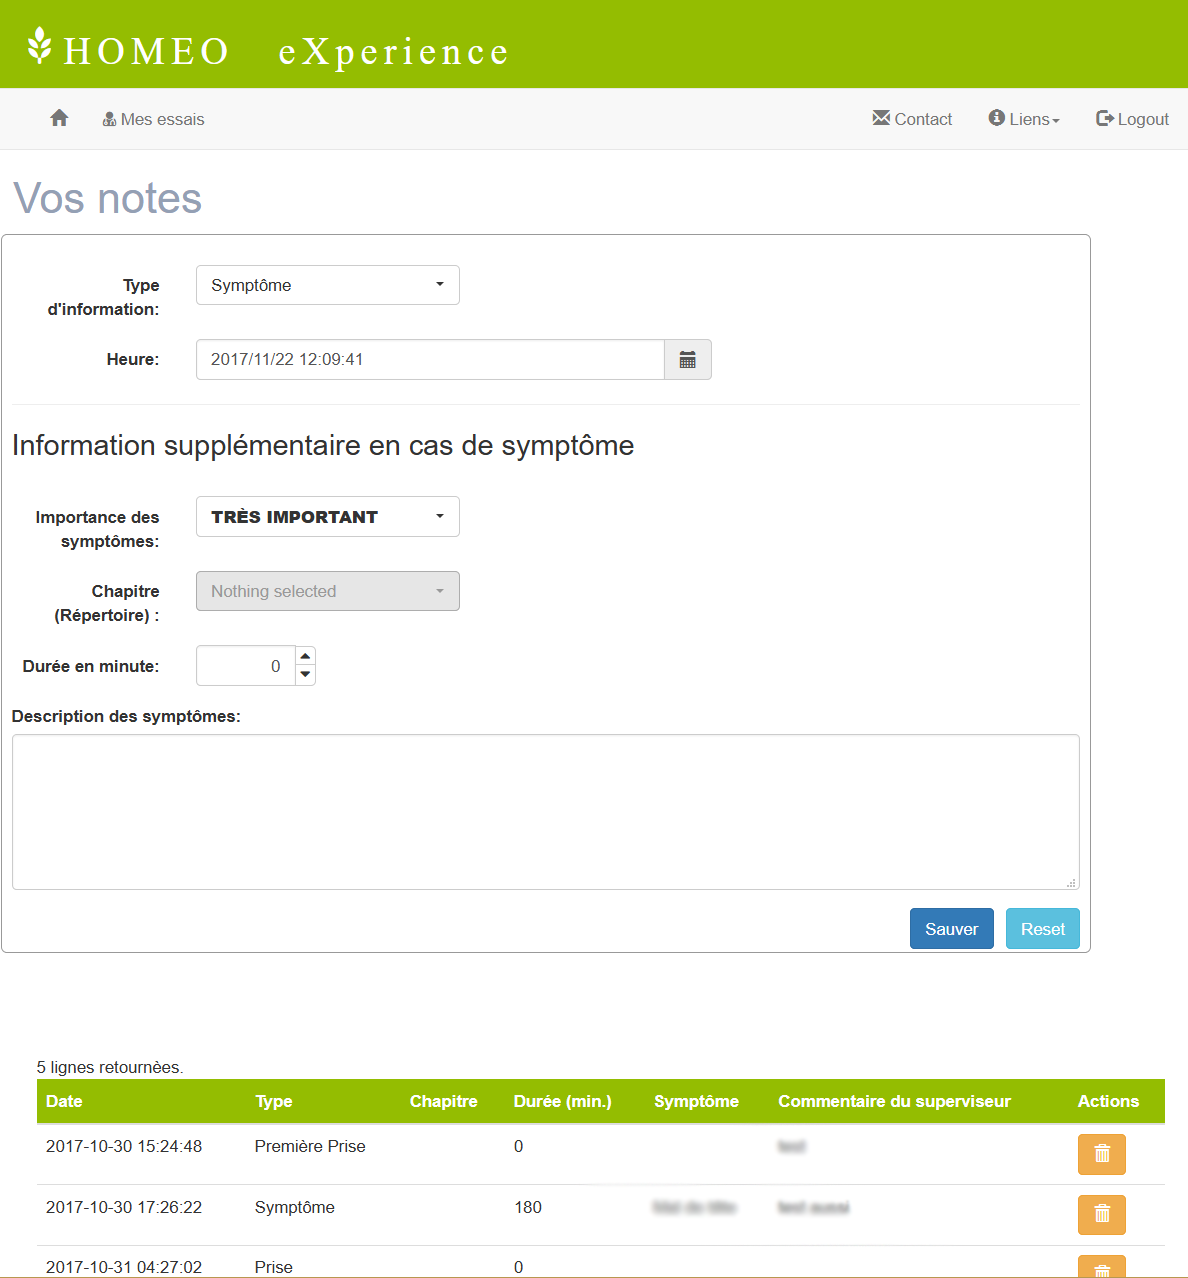
Task: Decrease the duration with down arrow
Action: point(306,675)
